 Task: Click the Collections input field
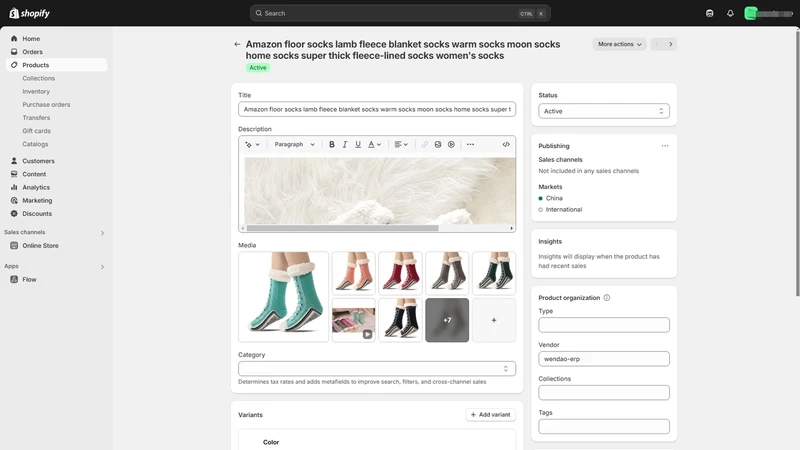[x=604, y=393]
